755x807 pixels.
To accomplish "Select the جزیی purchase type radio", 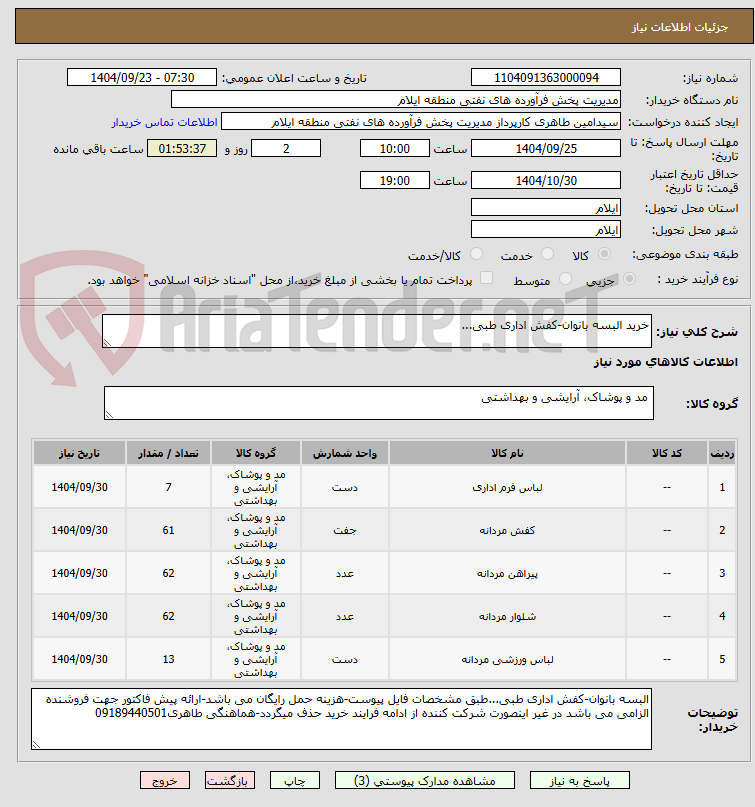I will [629, 279].
